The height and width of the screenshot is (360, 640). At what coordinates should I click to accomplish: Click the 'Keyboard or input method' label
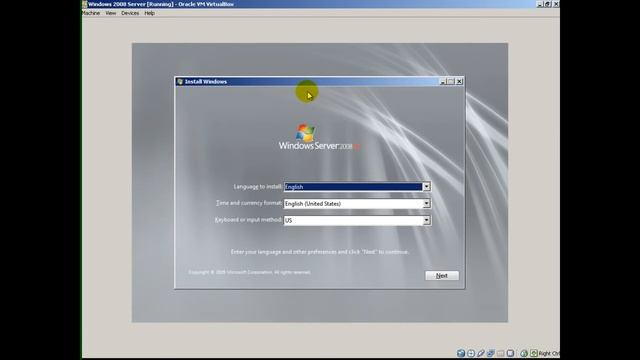pyautogui.click(x=248, y=220)
